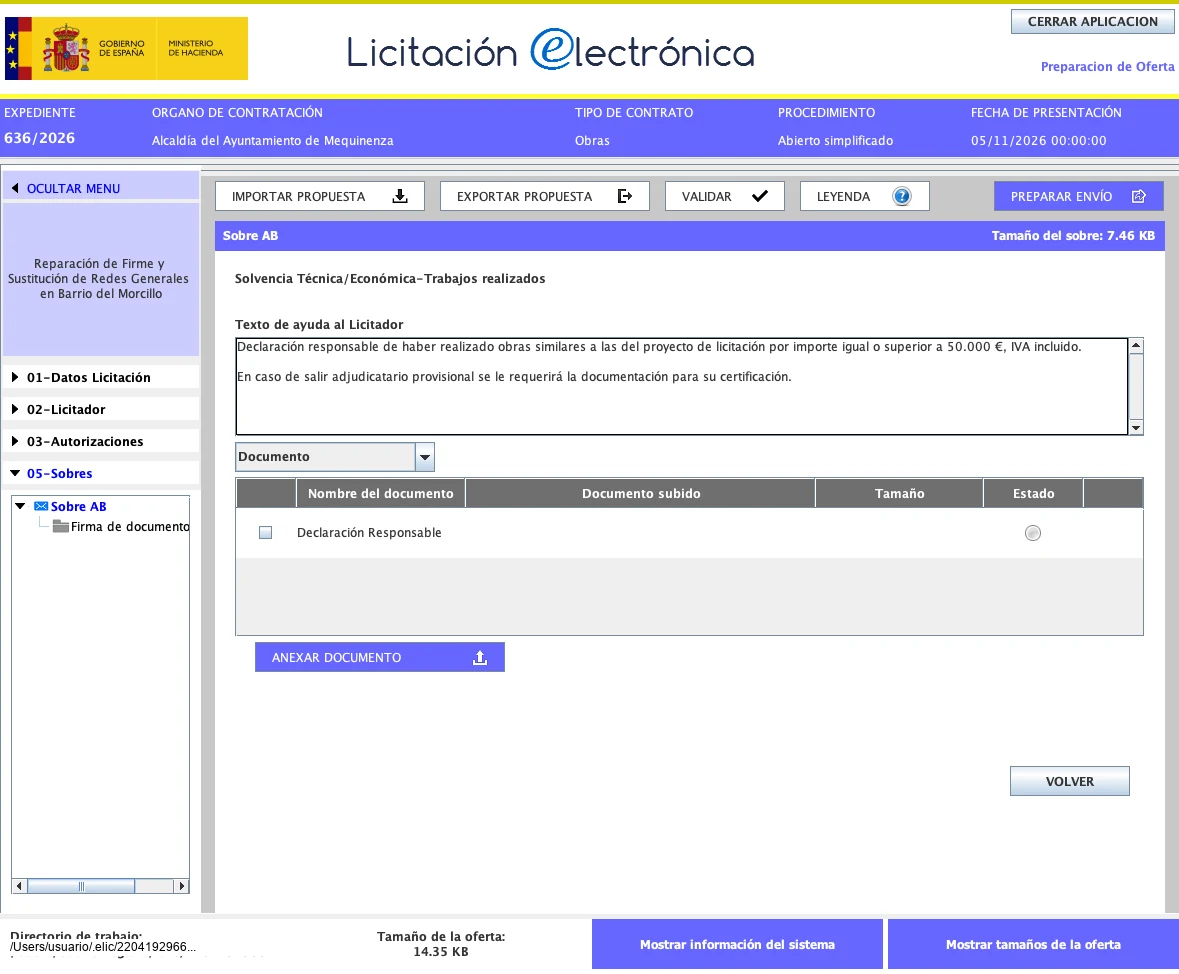Click the tree panel horizontal scrollbar thumb
Screen dimensions: 1179x974
[81, 886]
